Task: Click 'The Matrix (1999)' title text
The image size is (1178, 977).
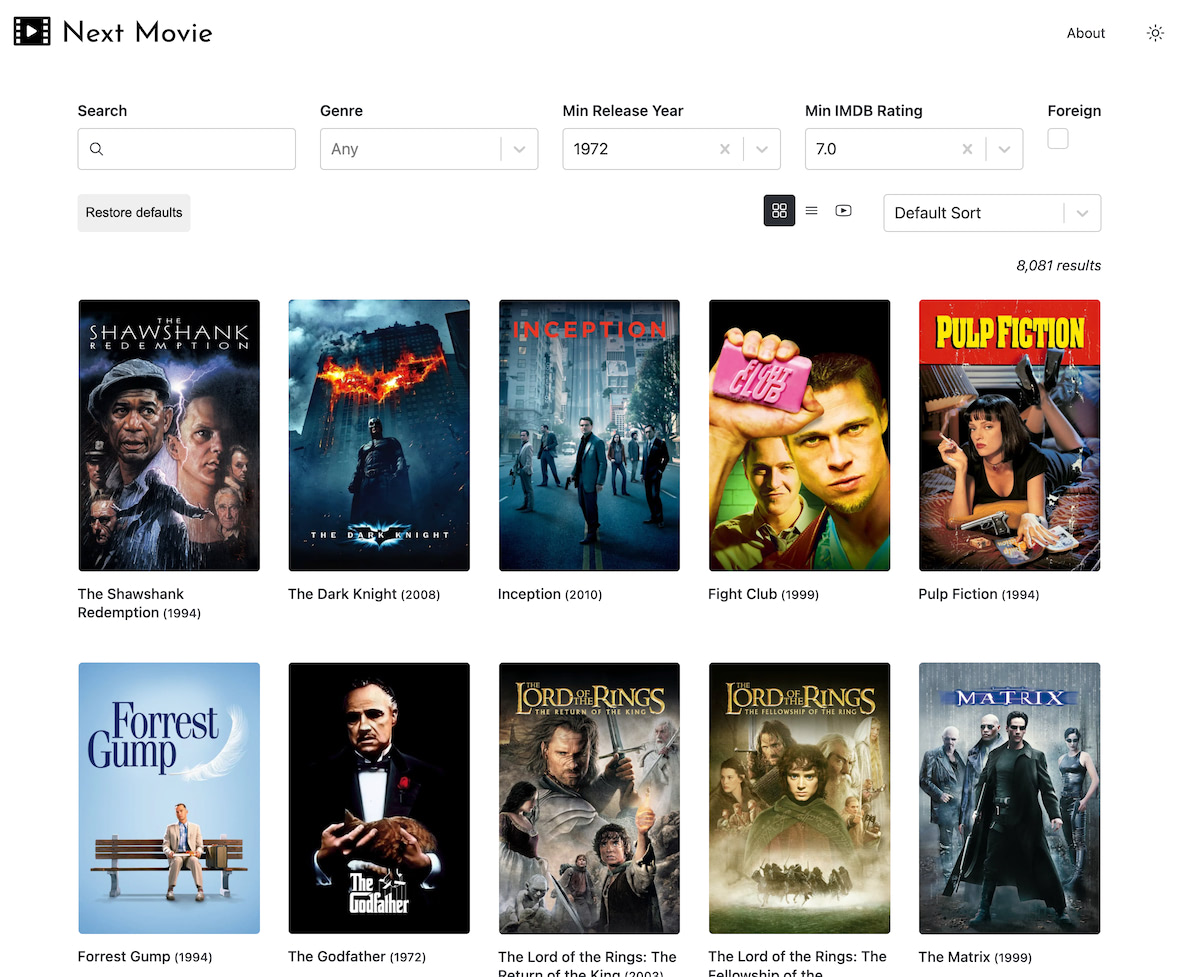Action: click(975, 957)
